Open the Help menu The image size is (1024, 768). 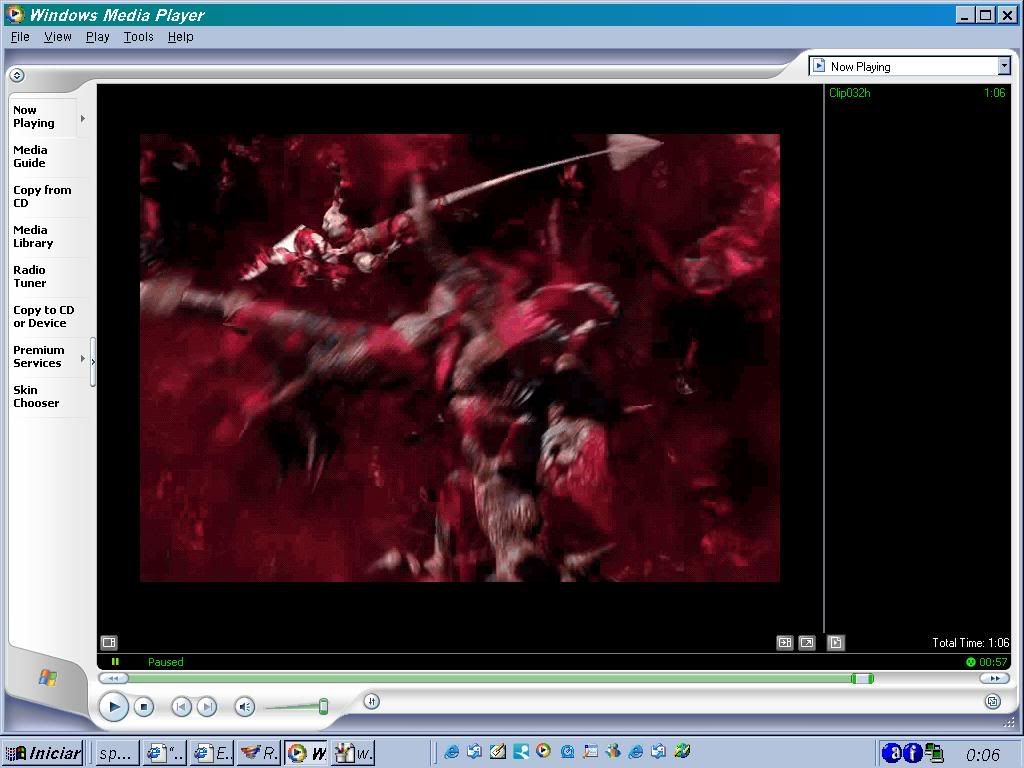point(180,37)
